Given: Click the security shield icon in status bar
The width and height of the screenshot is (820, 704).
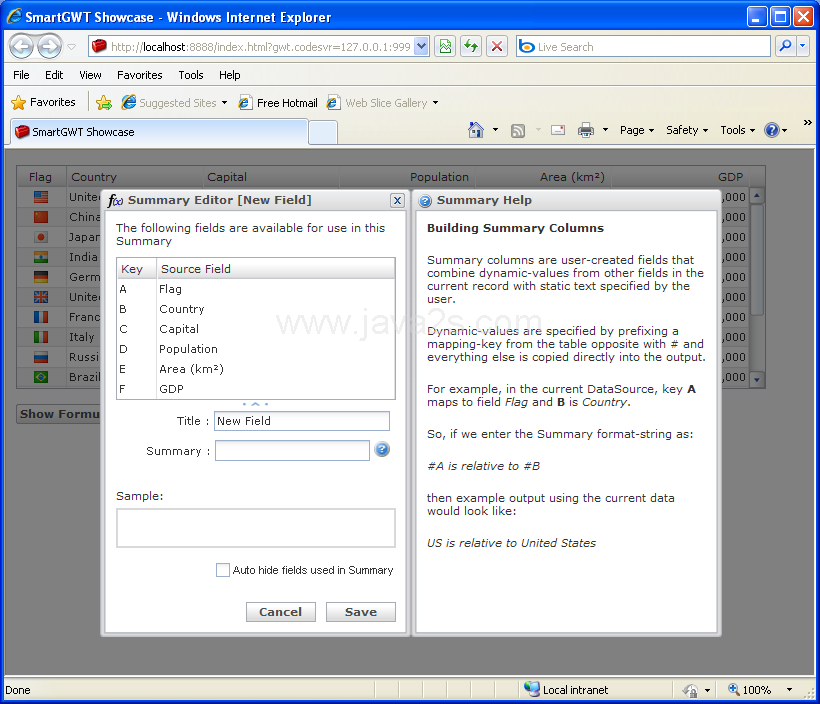Looking at the screenshot, I should pos(690,690).
